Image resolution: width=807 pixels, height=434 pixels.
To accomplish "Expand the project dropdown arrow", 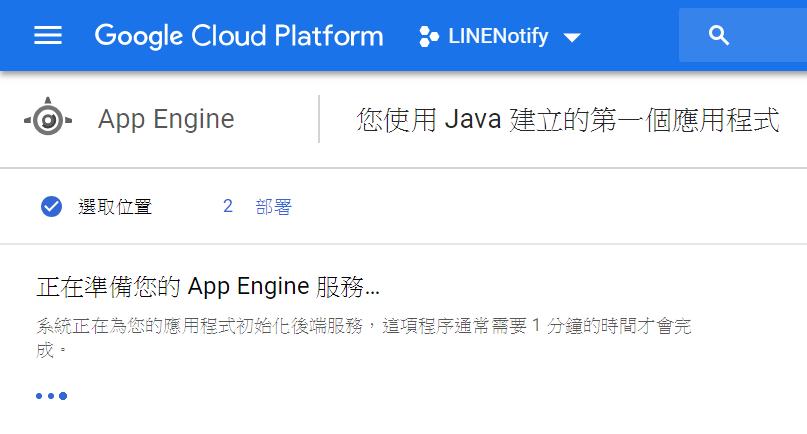I will coord(572,38).
